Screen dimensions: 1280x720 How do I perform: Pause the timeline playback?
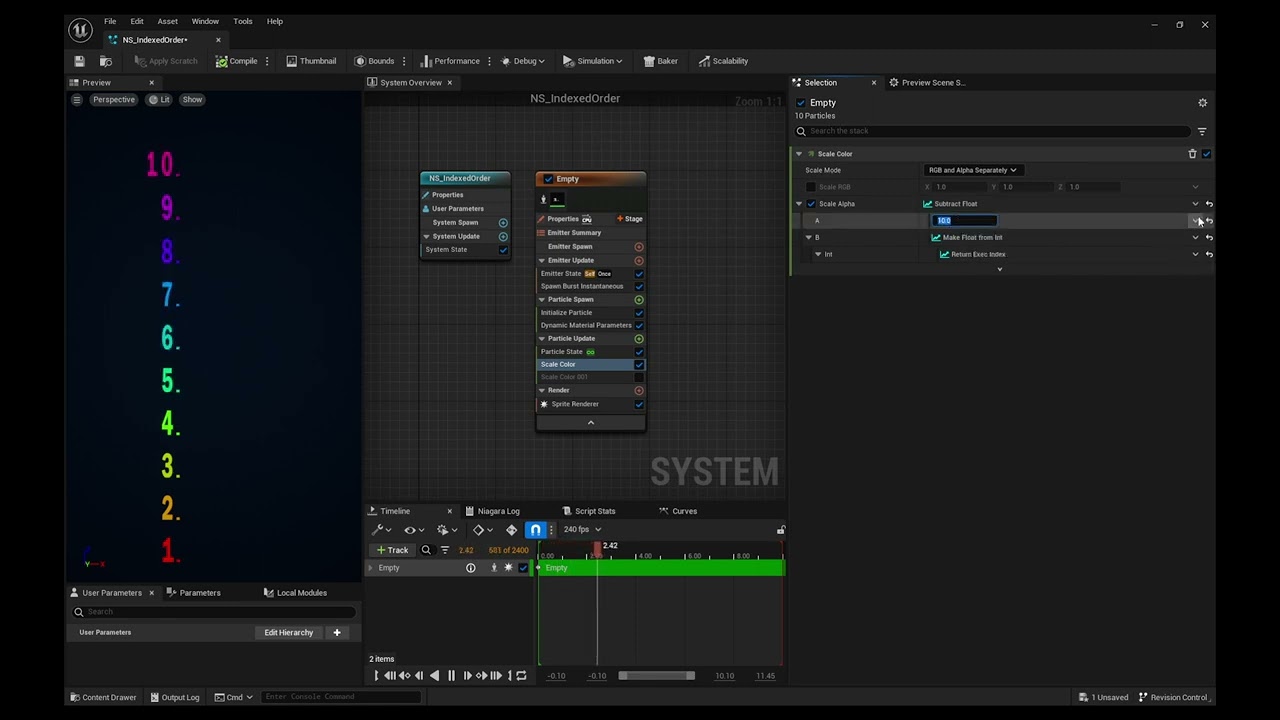pyautogui.click(x=451, y=676)
